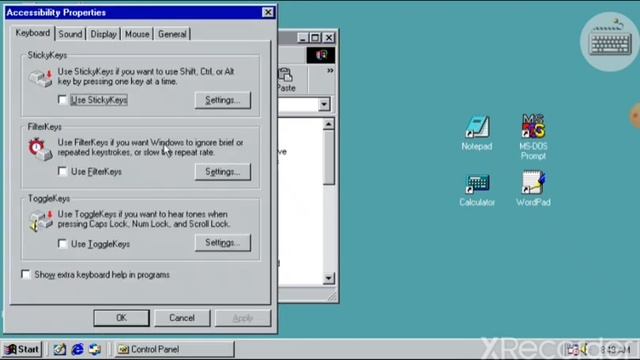640x360 pixels.
Task: Click the Paste toolbar icon in the background window
Action: (x=286, y=80)
